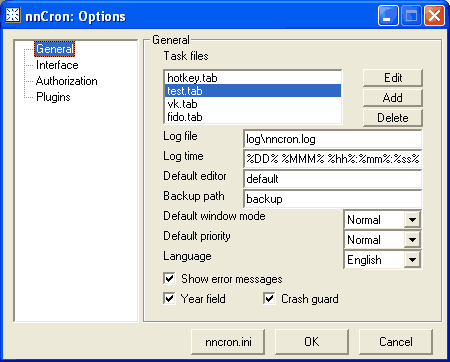Open the Plugins options page
This screenshot has width=450, height=362.
click(x=53, y=97)
